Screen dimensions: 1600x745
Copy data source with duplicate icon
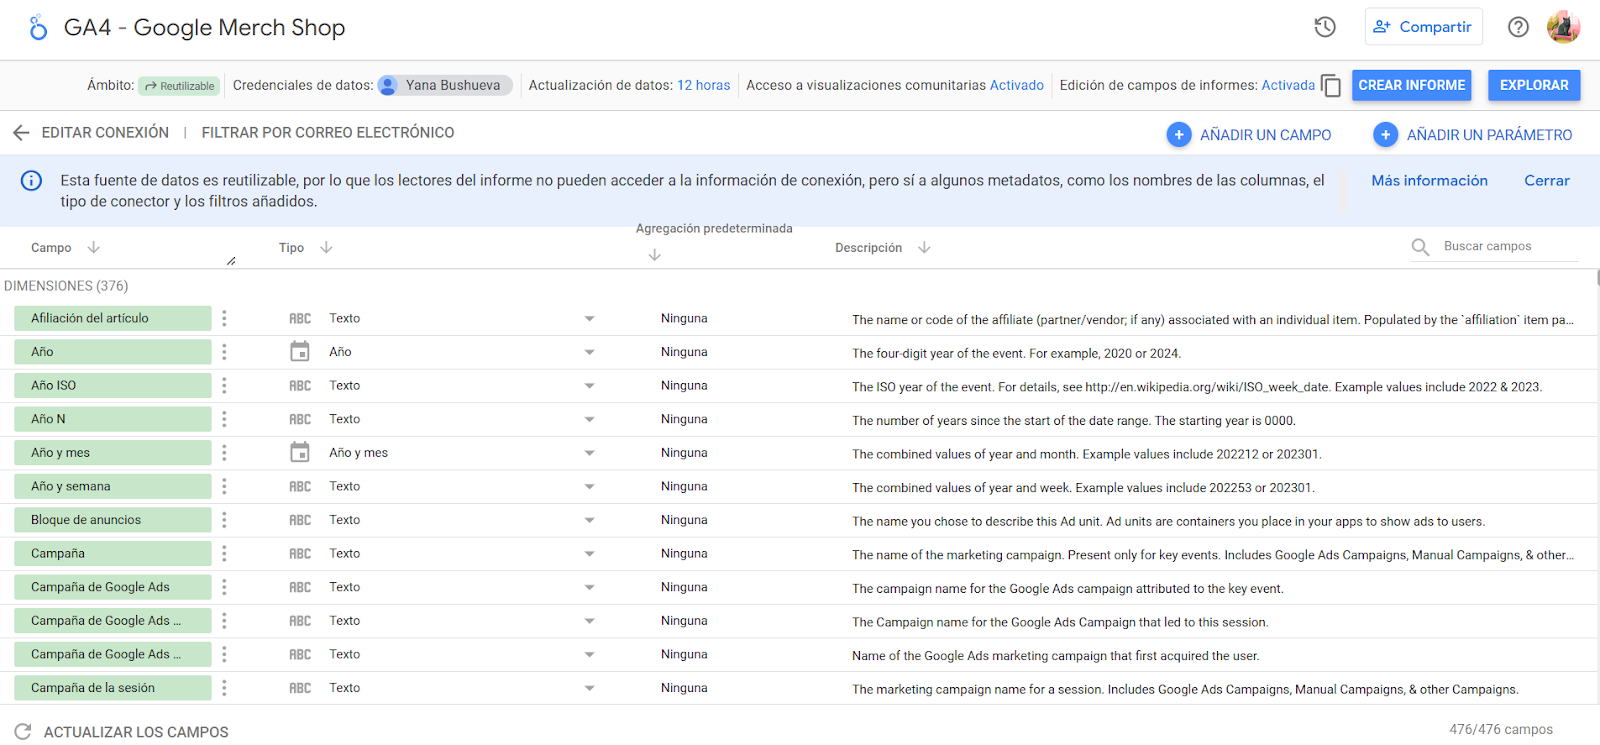pos(1331,86)
